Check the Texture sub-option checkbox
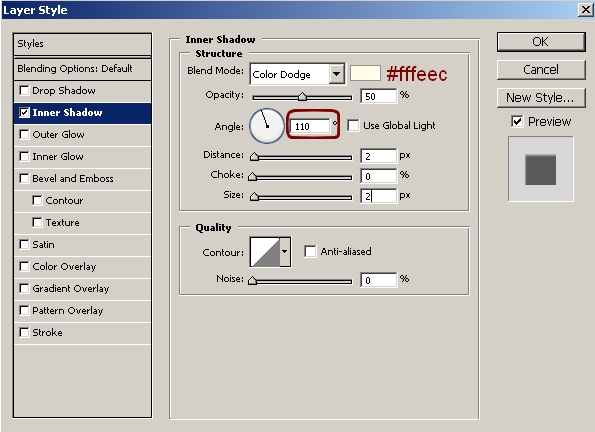Image resolution: width=595 pixels, height=432 pixels. (37, 222)
